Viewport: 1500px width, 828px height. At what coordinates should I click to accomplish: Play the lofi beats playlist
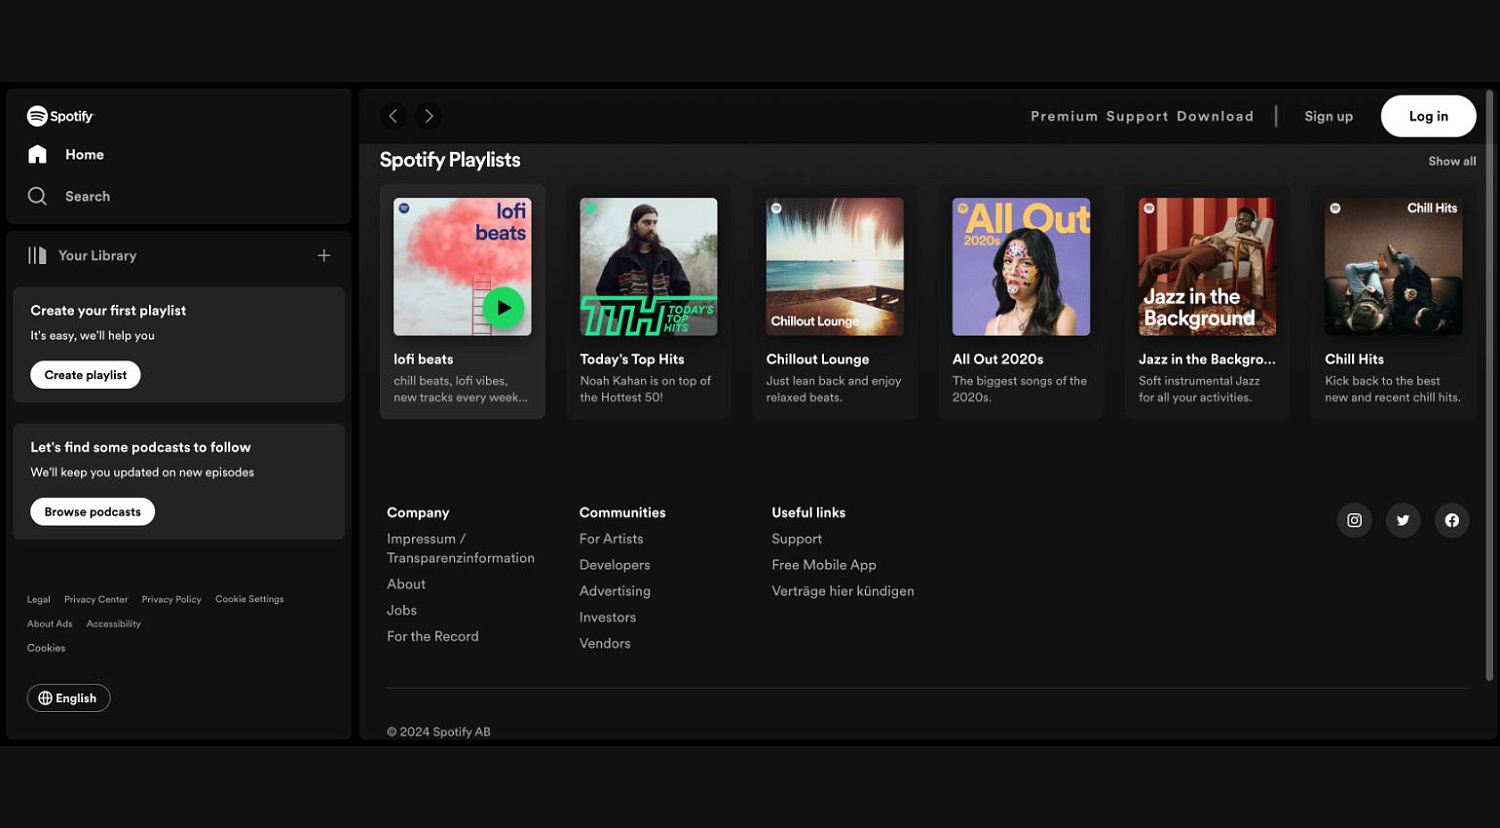point(503,308)
